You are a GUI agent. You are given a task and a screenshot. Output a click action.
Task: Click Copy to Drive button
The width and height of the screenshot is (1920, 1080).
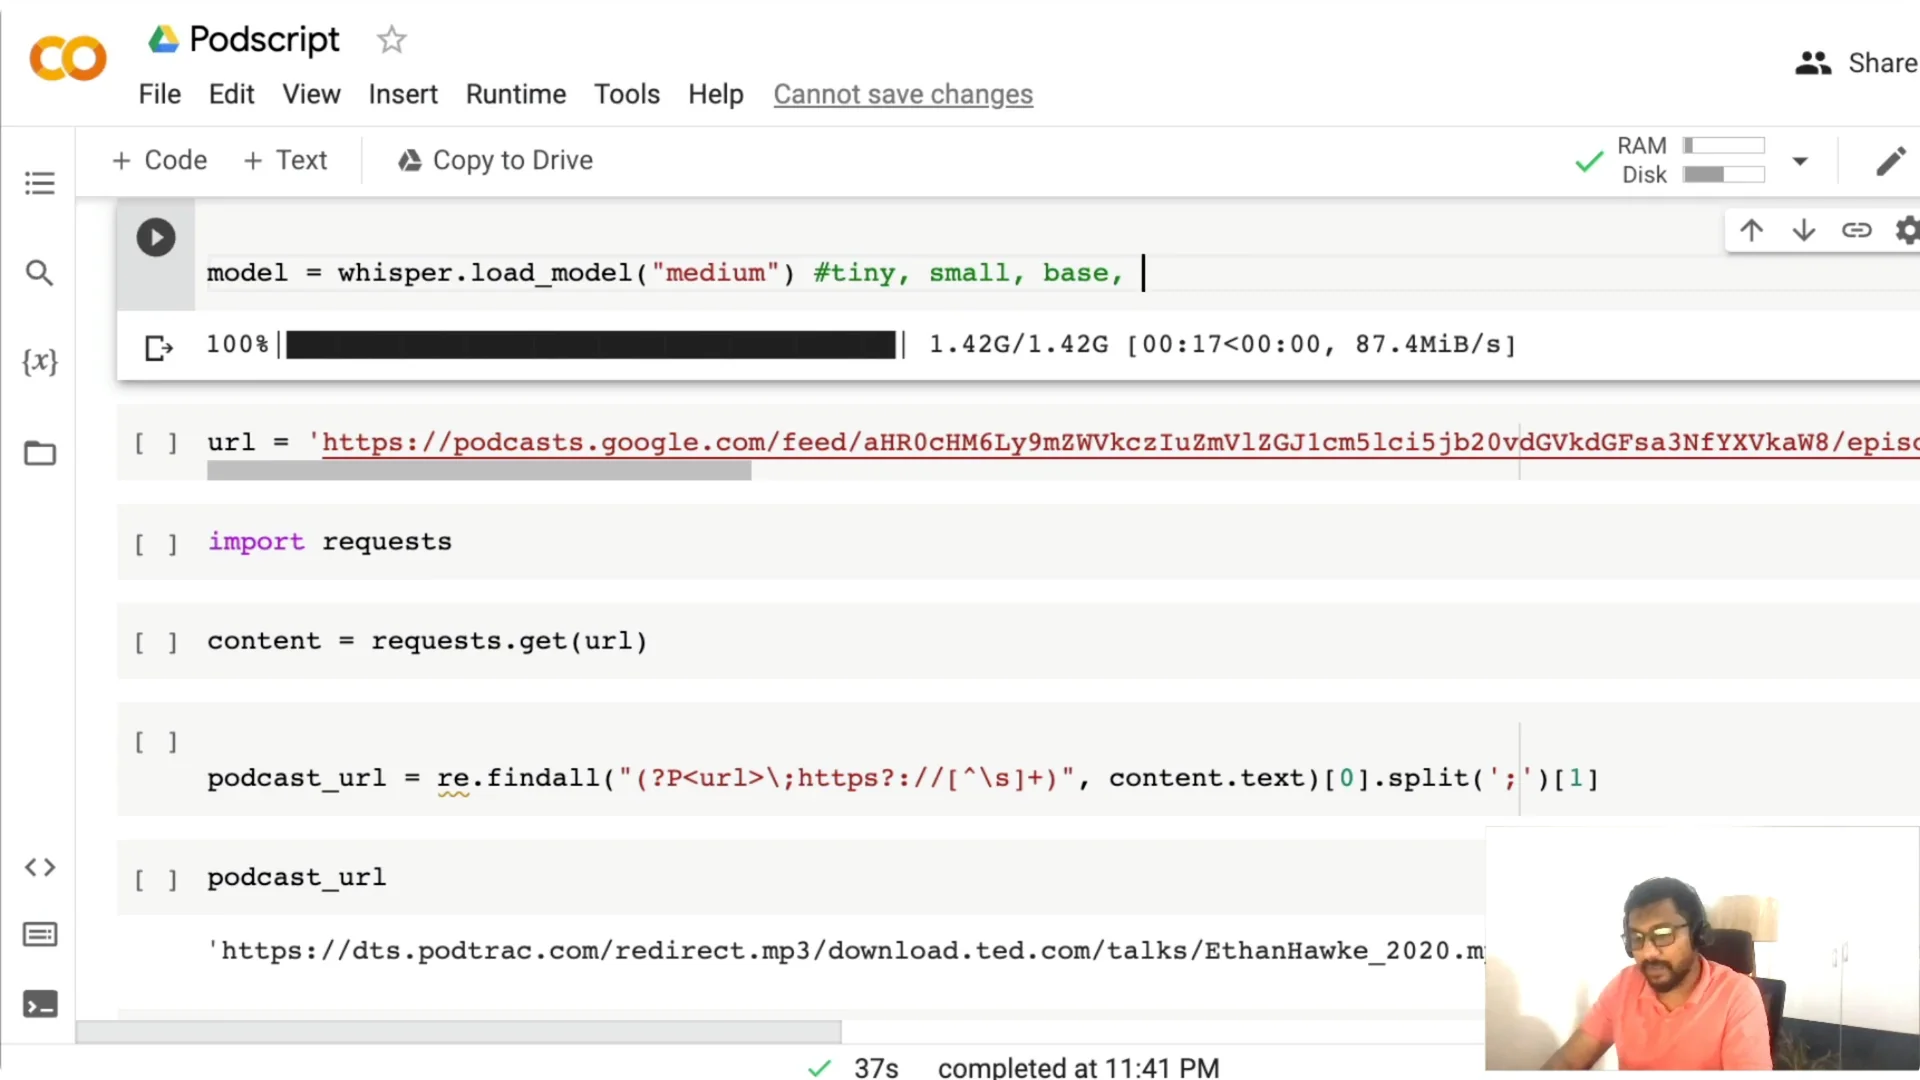pos(496,160)
